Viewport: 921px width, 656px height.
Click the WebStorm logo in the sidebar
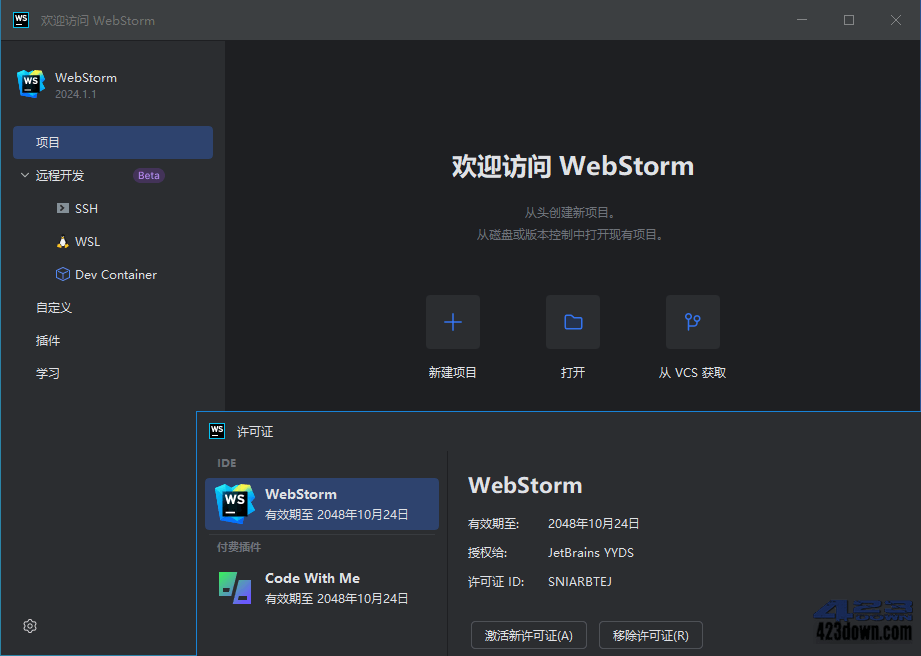click(30, 84)
